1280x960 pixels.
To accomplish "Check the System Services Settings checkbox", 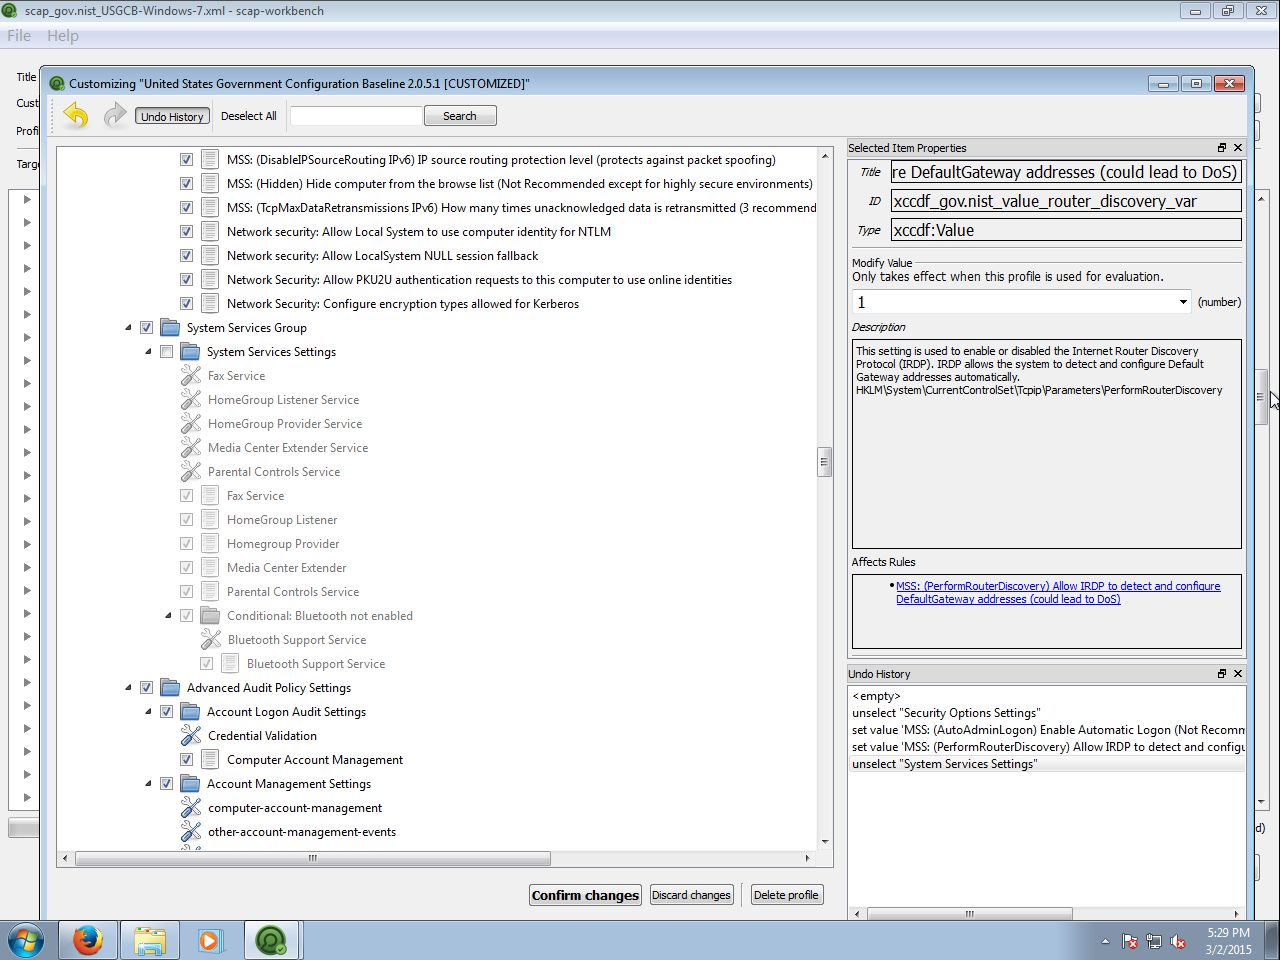I will [x=166, y=352].
